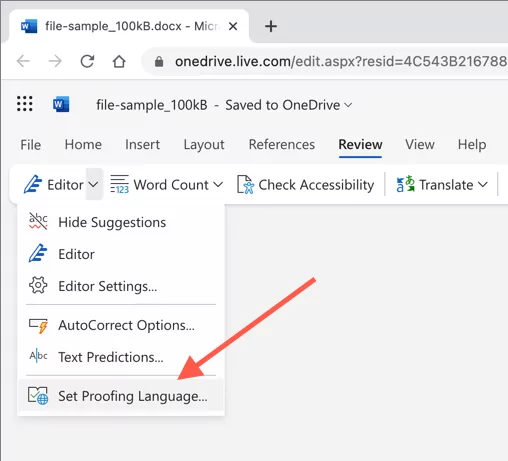Click the Editor pen icon in the ribbon

coord(33,184)
